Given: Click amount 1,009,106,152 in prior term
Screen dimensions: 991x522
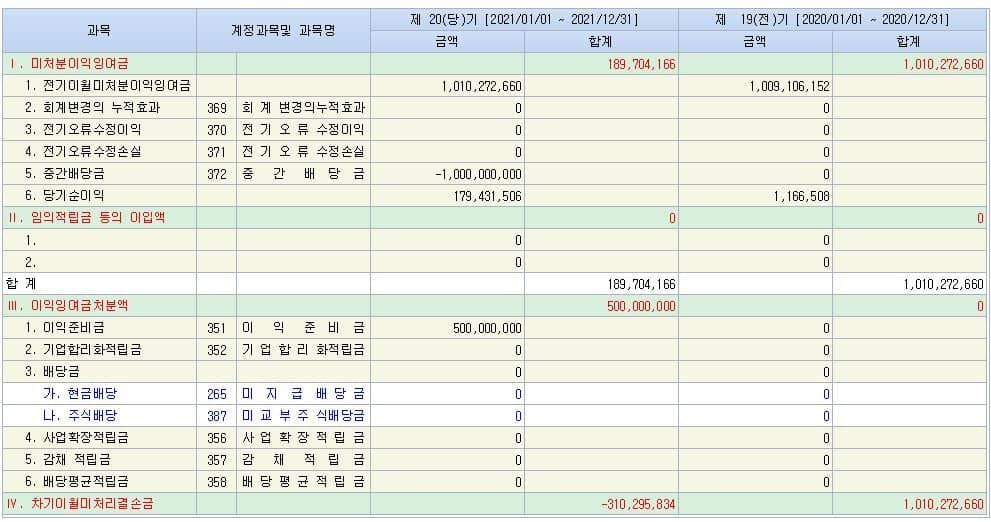Looking at the screenshot, I should coord(789,86).
